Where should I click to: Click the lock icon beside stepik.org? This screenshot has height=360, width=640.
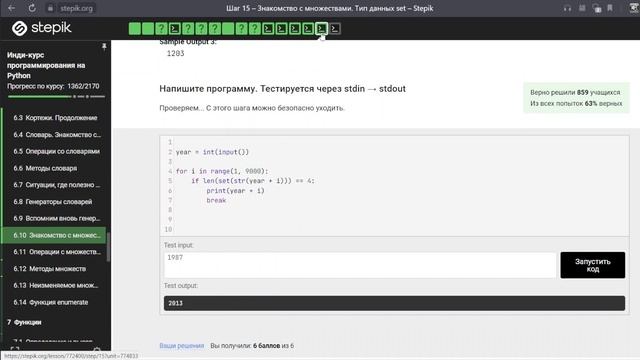[50, 8]
